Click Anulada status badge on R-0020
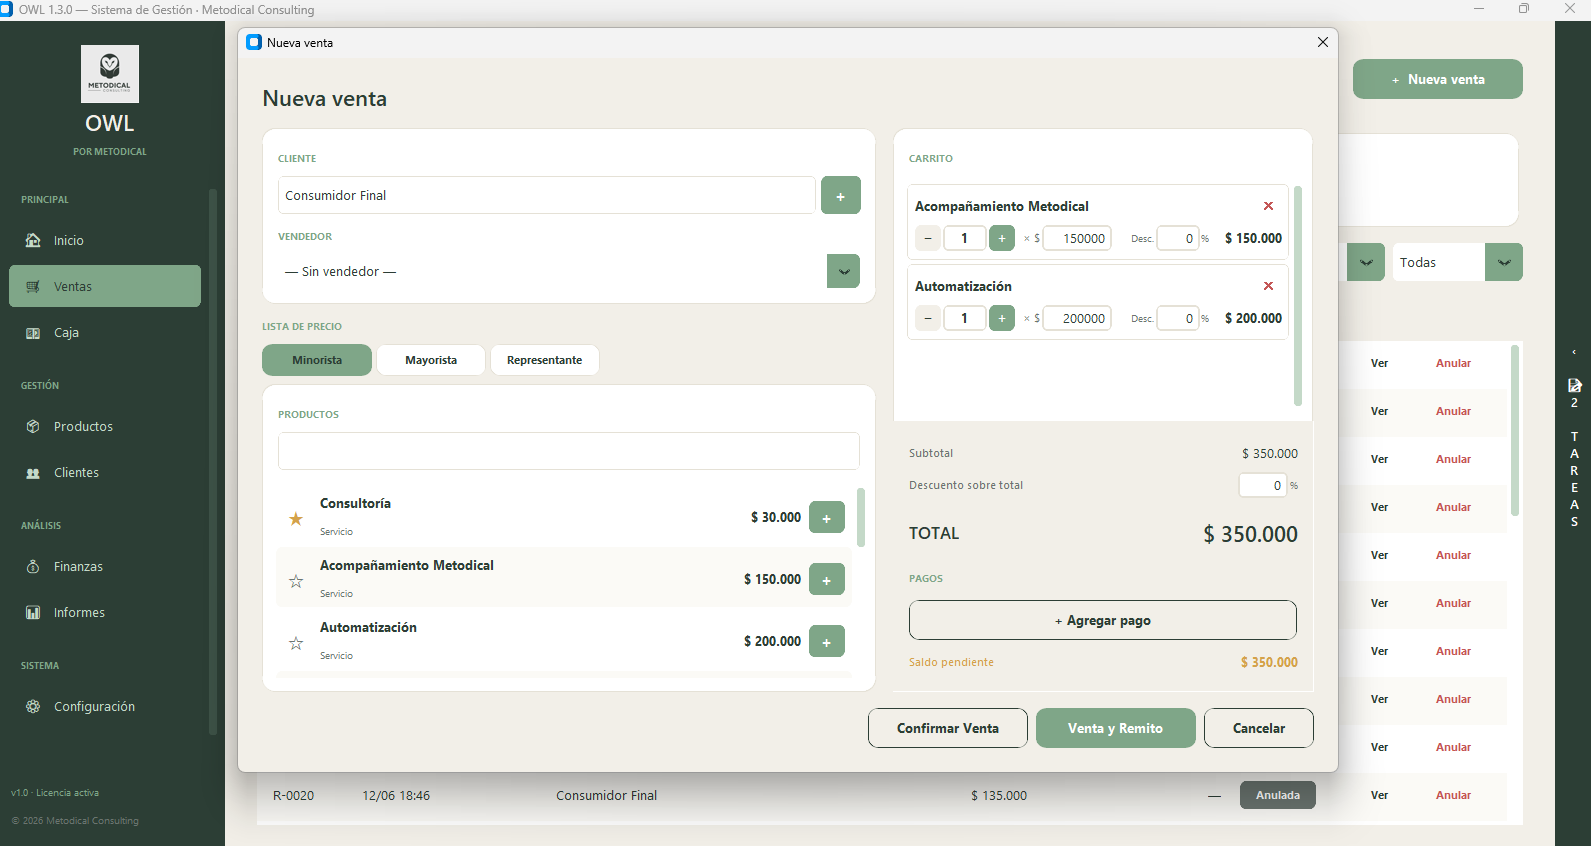The width and height of the screenshot is (1591, 846). pyautogui.click(x=1278, y=795)
